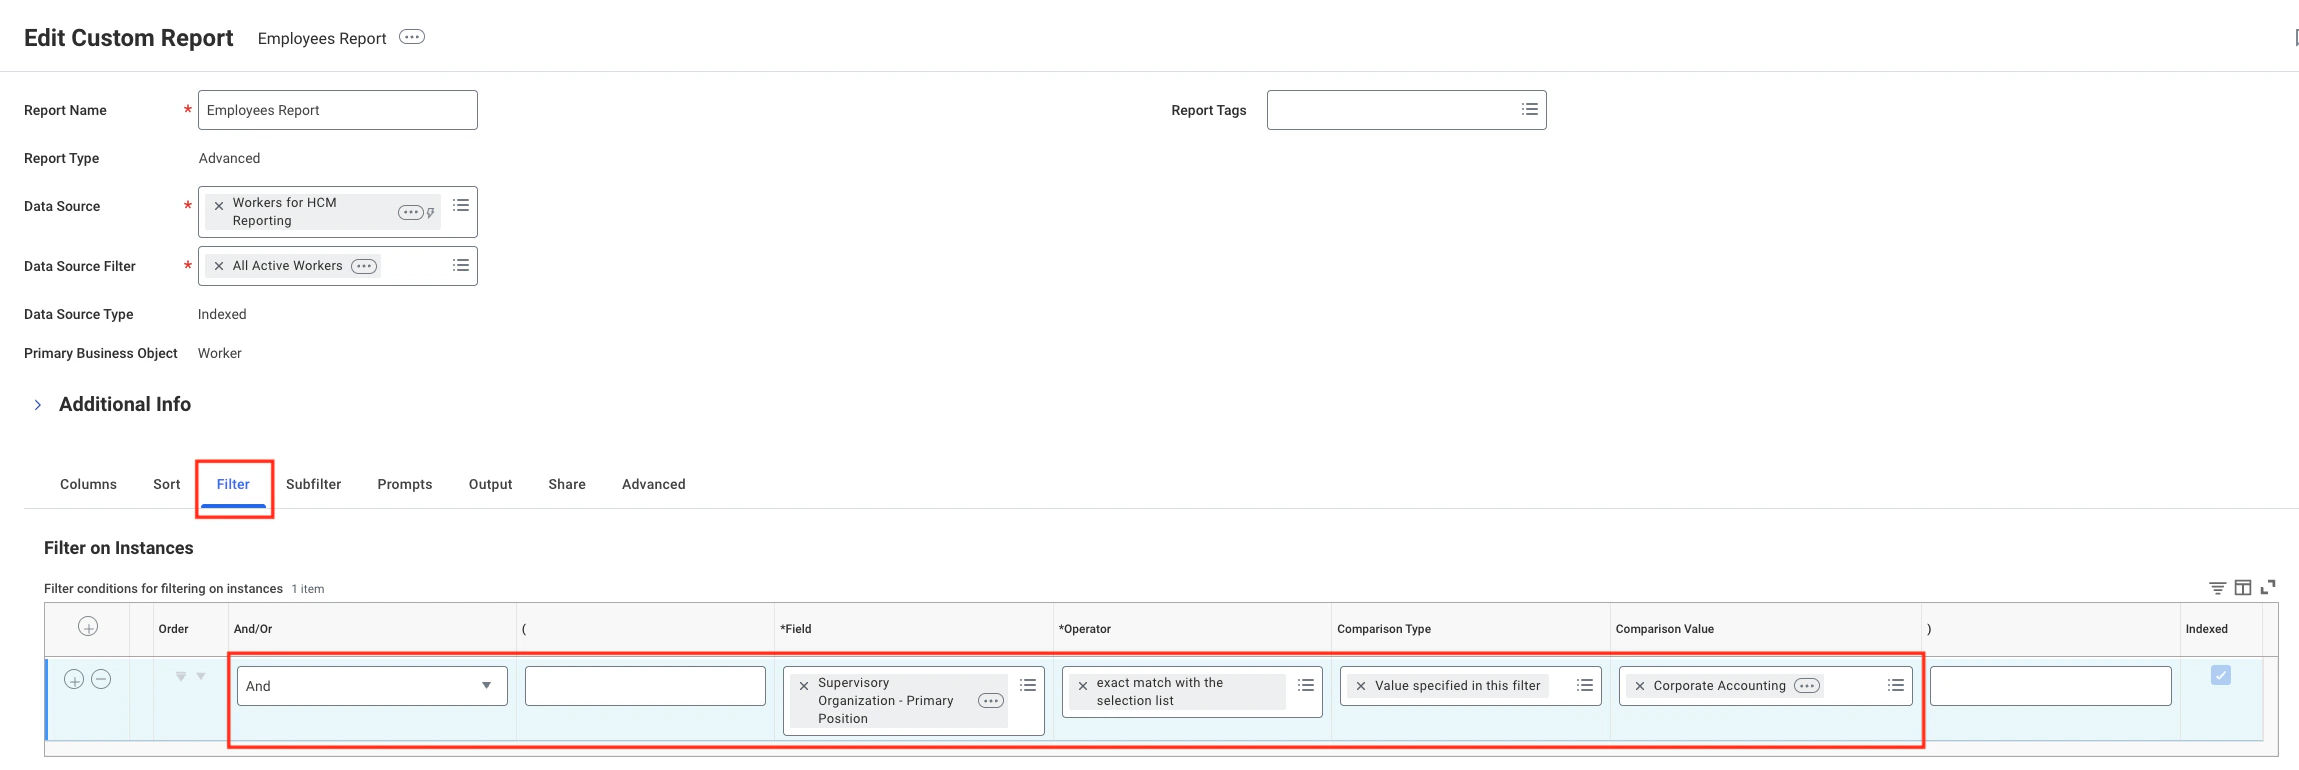The height and width of the screenshot is (770, 2299).
Task: Open related actions next to Employees Report title
Action: tap(412, 37)
